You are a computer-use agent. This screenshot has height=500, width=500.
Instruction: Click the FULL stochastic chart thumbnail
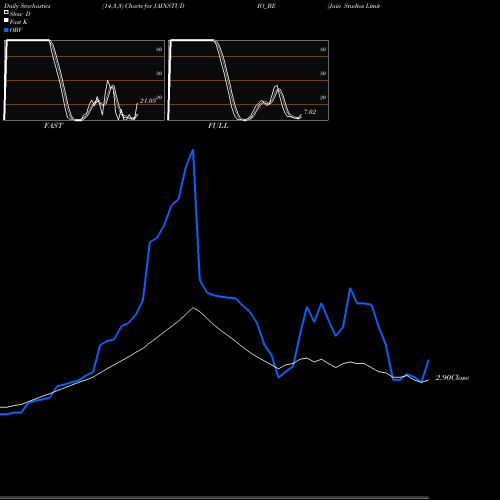(248, 80)
